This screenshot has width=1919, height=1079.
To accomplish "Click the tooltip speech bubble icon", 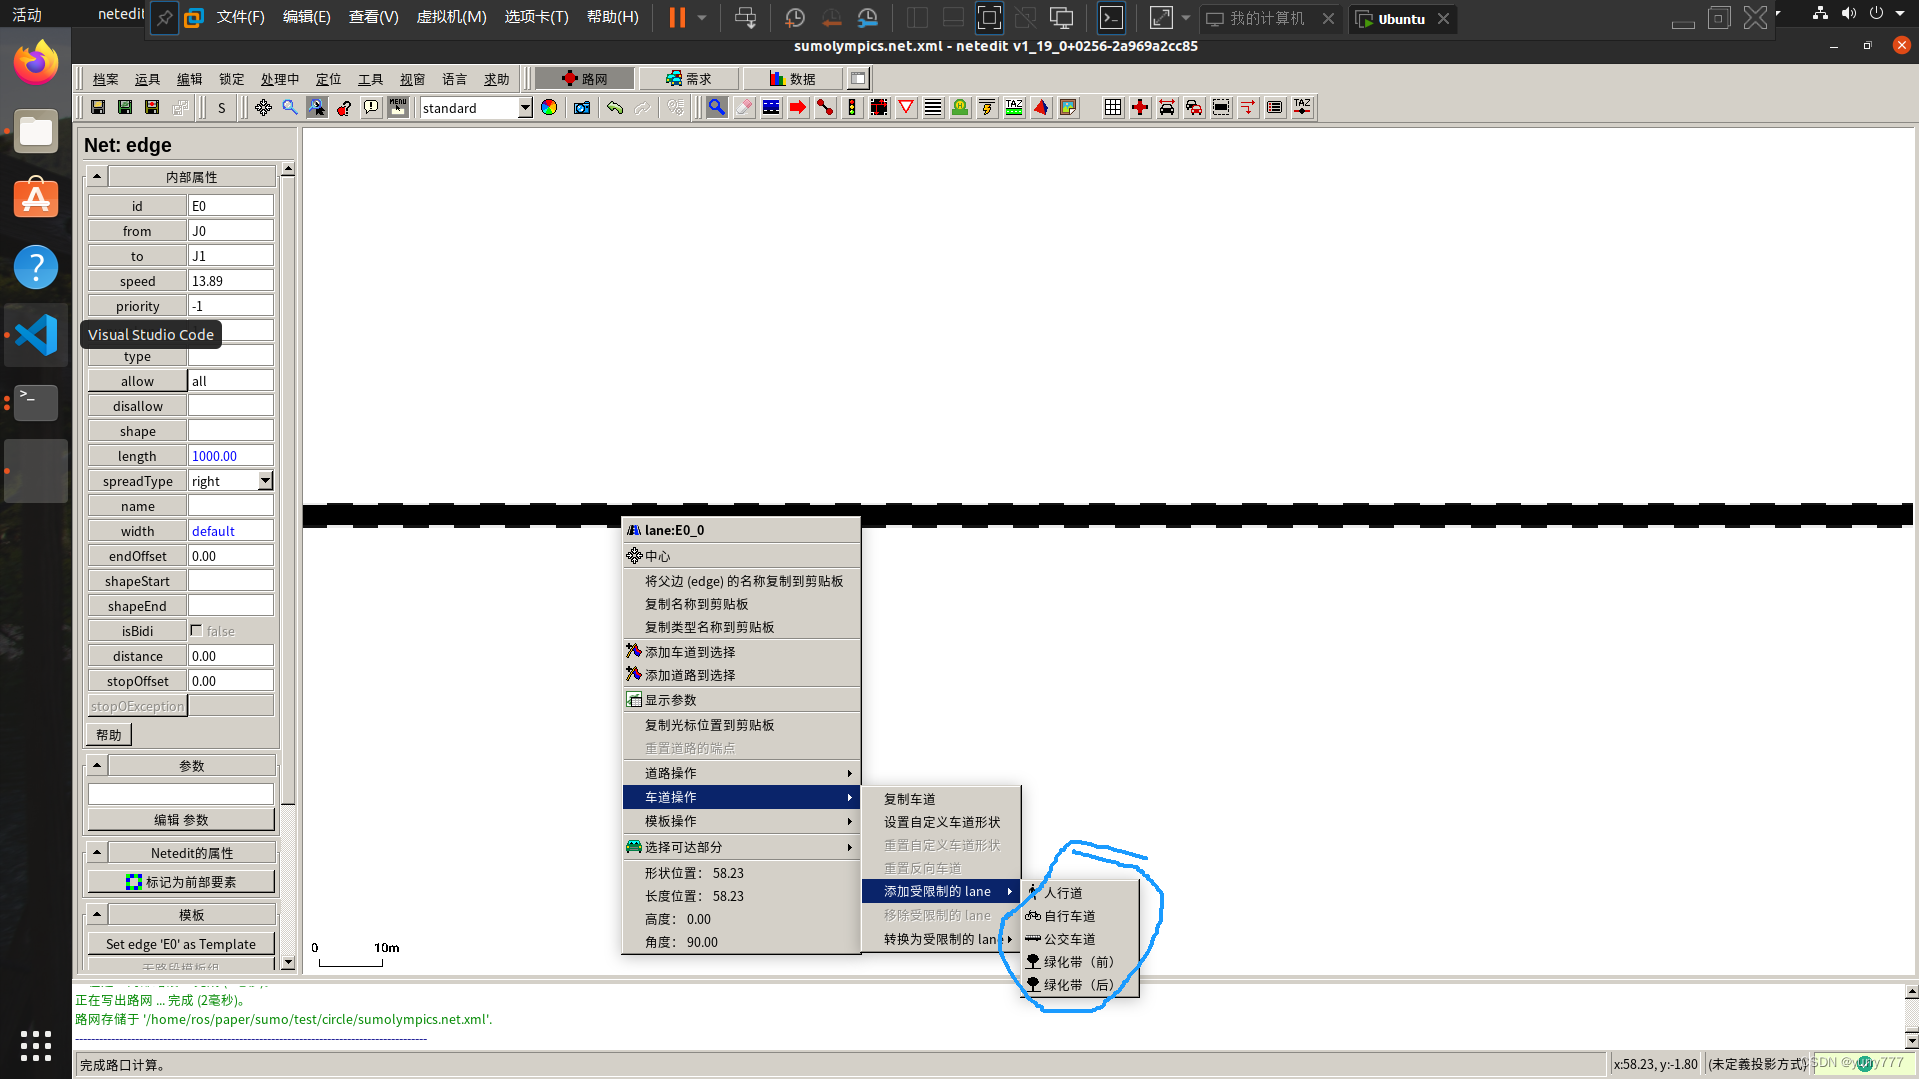I will (371, 108).
